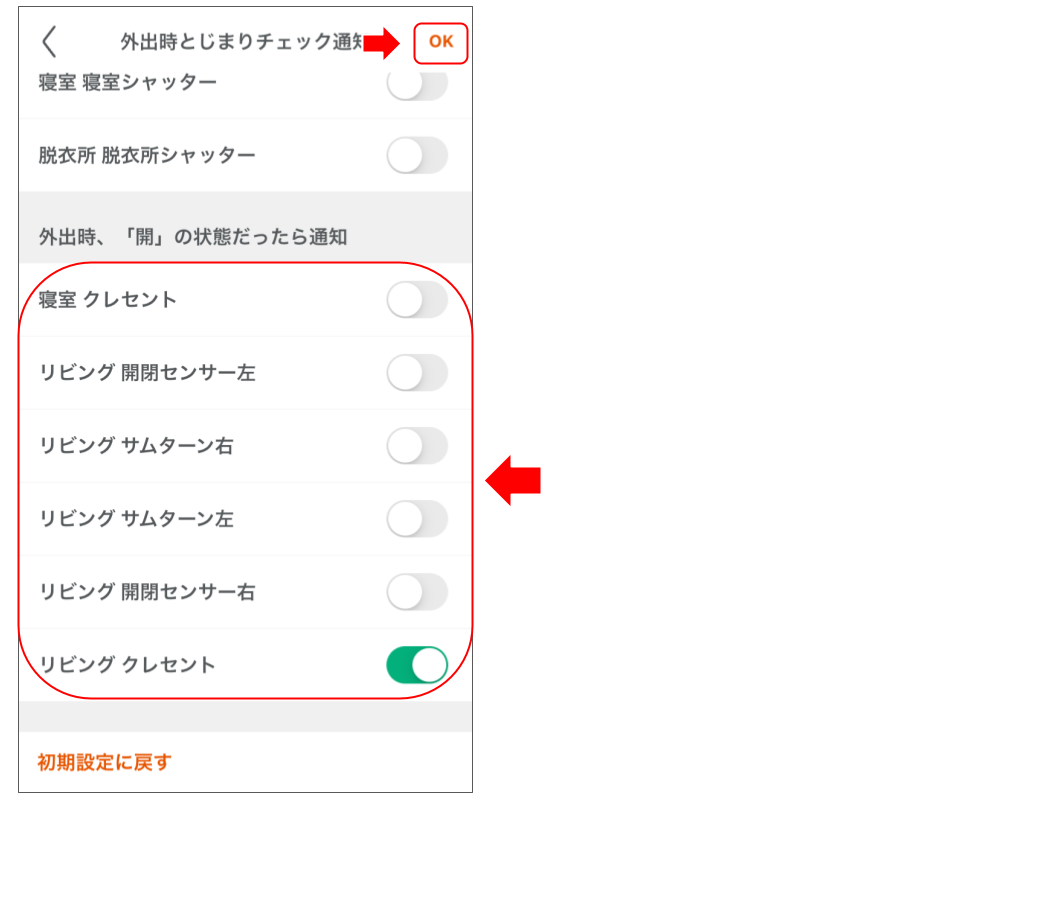Activate the リビング サムターン左 toggle

pos(417,519)
